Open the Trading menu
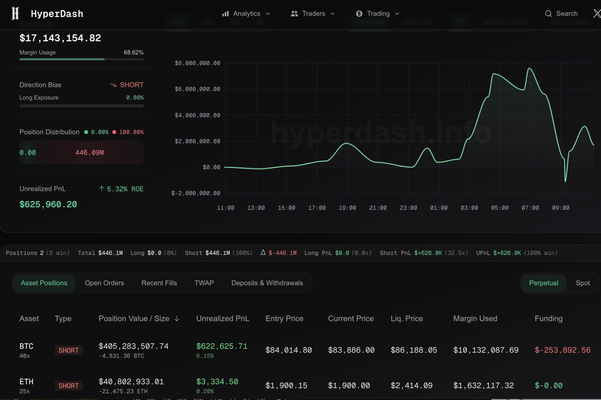 click(378, 13)
